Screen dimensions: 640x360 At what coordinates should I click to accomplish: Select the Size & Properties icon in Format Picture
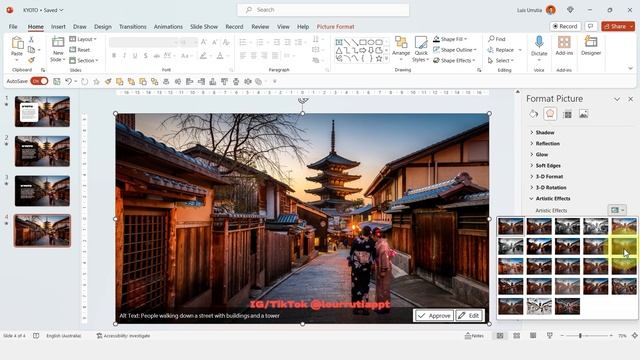click(x=567, y=114)
